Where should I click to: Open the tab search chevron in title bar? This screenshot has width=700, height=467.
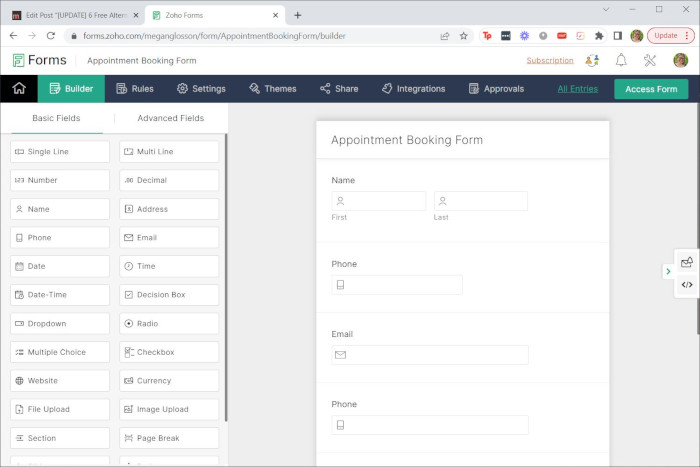tap(606, 9)
